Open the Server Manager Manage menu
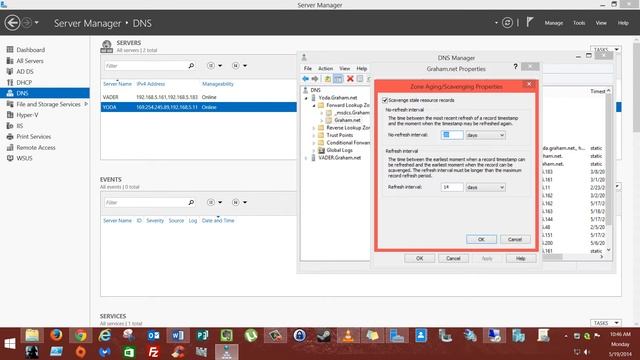 pos(553,23)
